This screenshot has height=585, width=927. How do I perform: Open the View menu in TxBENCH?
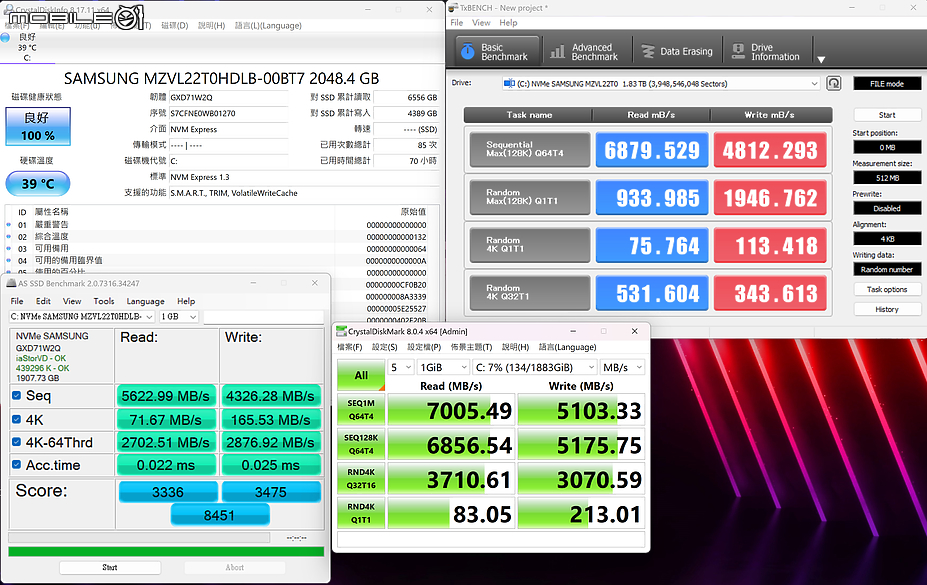481,22
